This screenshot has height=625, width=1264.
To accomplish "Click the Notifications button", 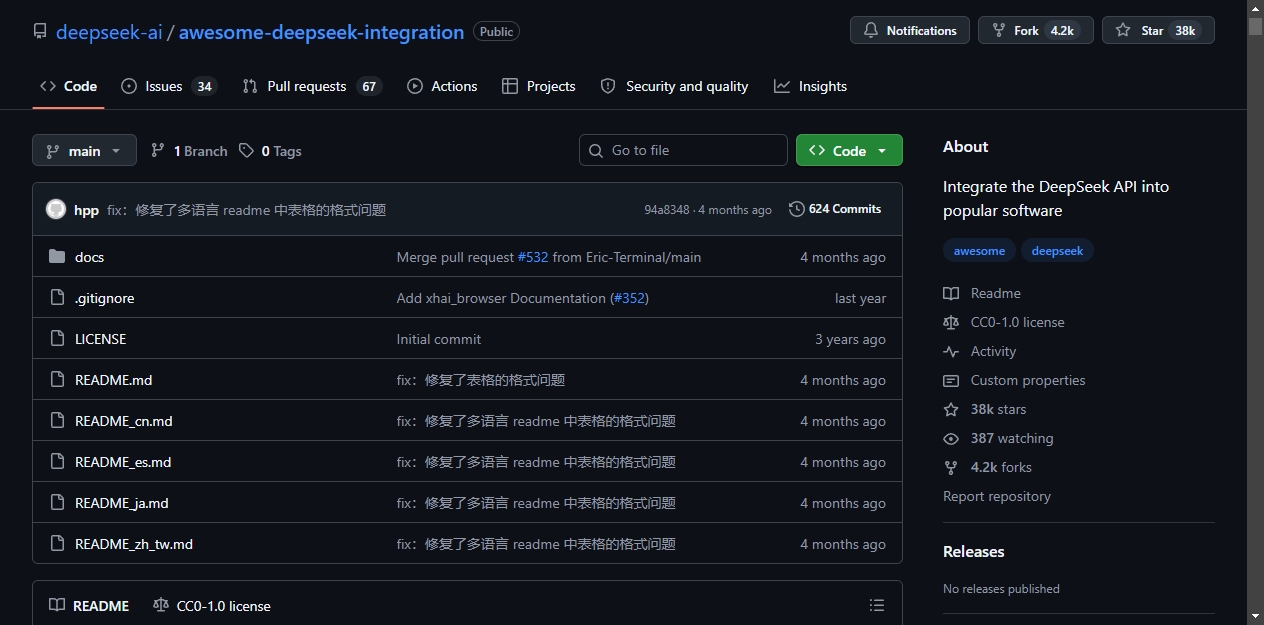I will pos(910,30).
